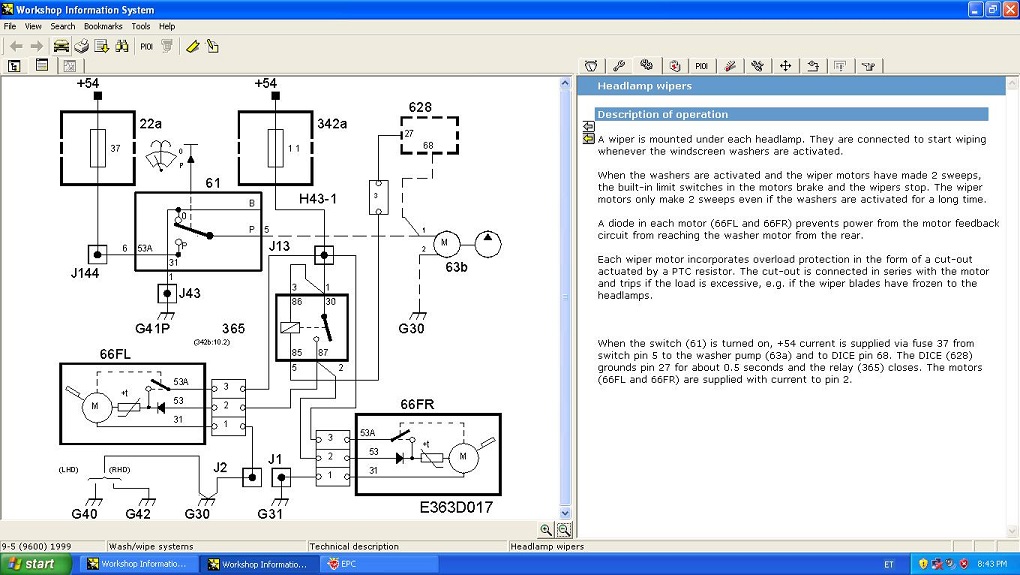Switch to second Workshop Information taskbar window
The image size is (1020, 575).
(x=258, y=564)
